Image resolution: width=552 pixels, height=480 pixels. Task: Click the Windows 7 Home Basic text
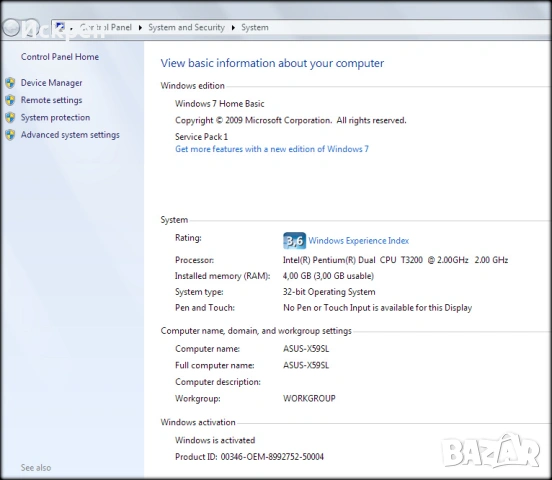click(220, 104)
